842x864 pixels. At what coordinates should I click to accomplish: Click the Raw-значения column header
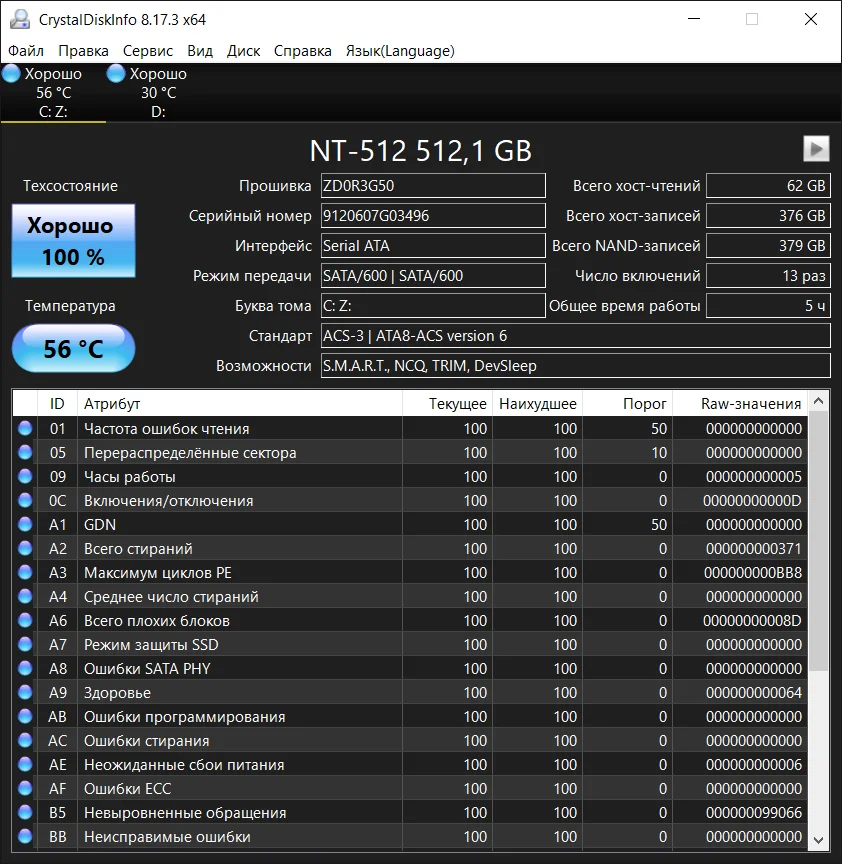740,404
